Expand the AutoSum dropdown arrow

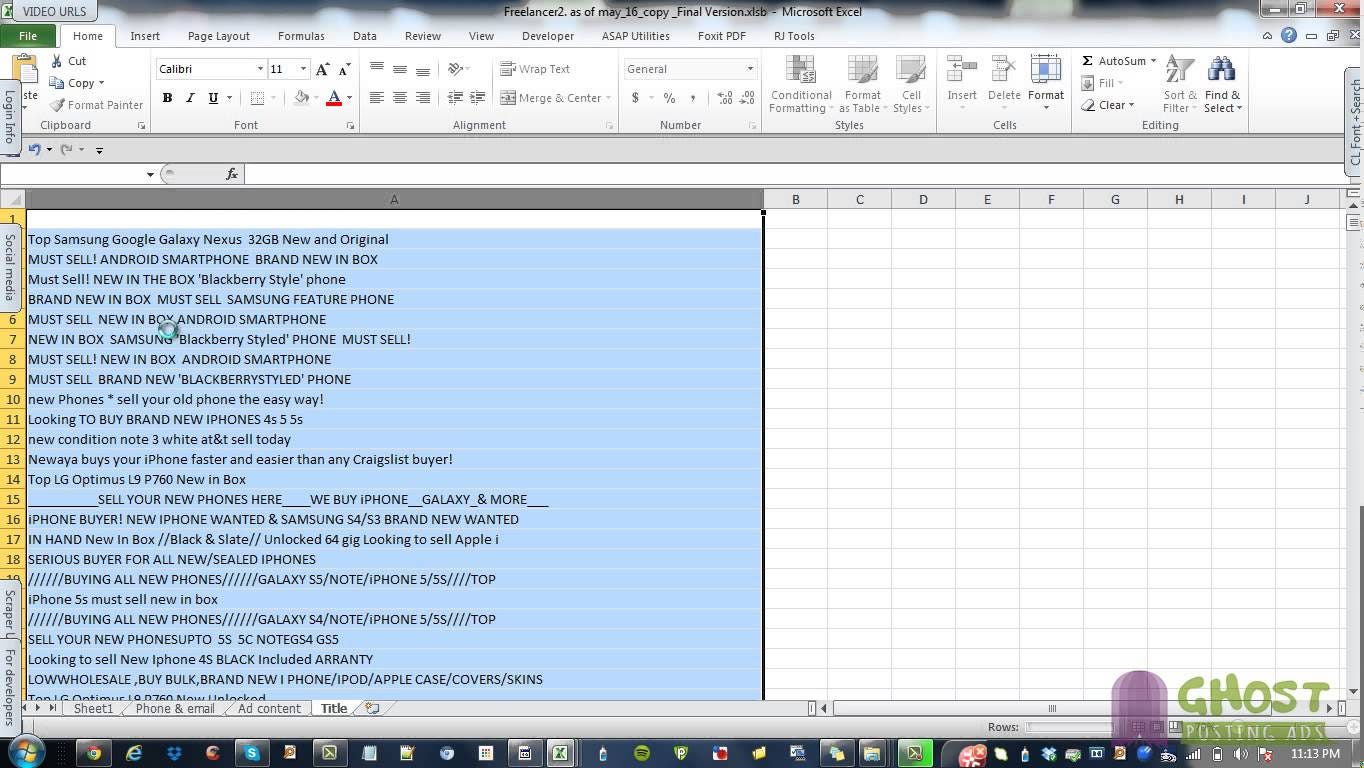pyautogui.click(x=1153, y=61)
